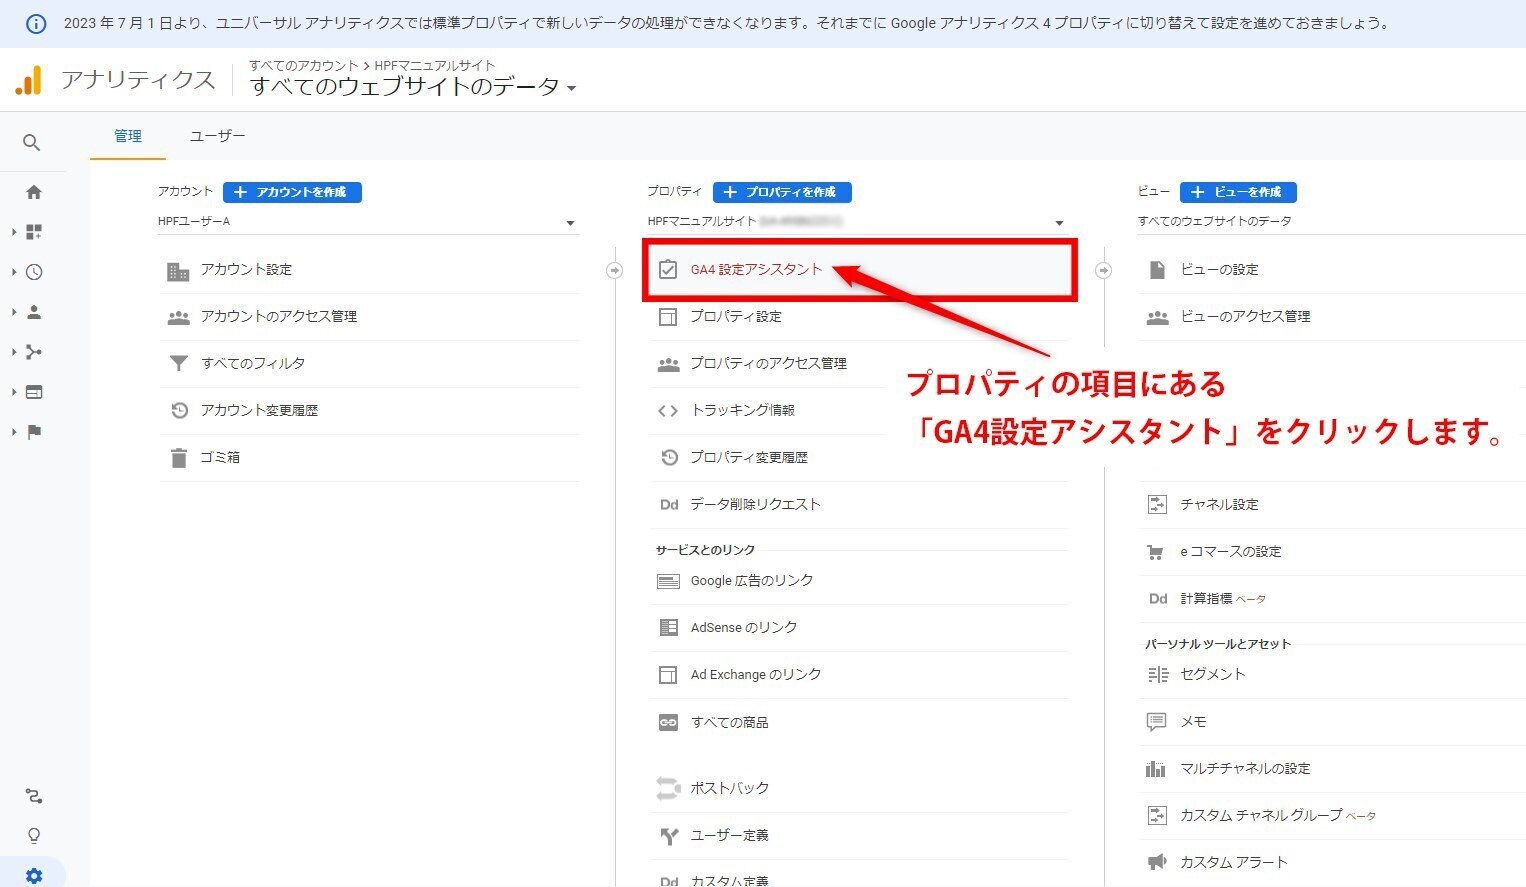Expand the Conversions sidebar section arrow
This screenshot has width=1526, height=887.
tap(14, 432)
